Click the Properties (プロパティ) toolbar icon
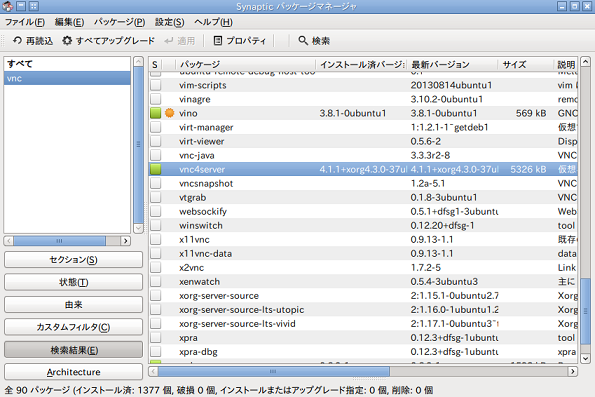Screen dimensions: 595x397 218,40
